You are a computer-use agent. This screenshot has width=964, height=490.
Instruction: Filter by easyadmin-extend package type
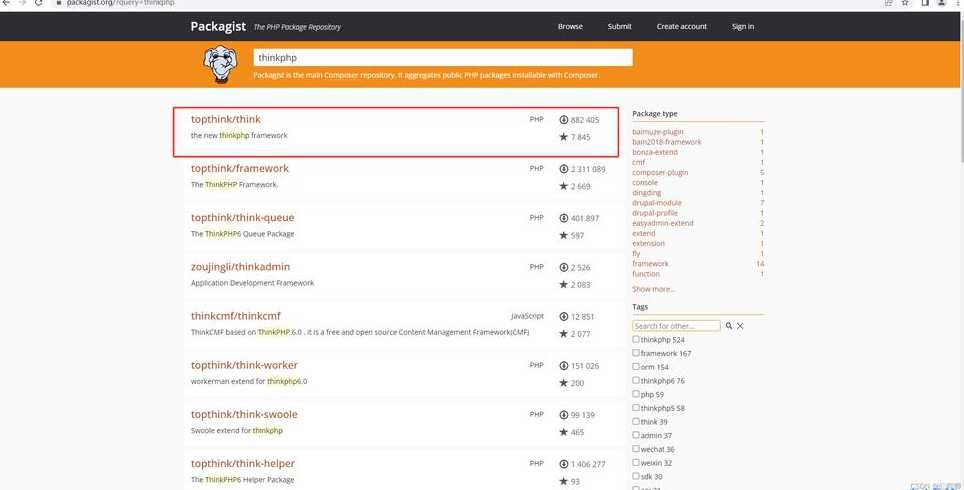[663, 223]
